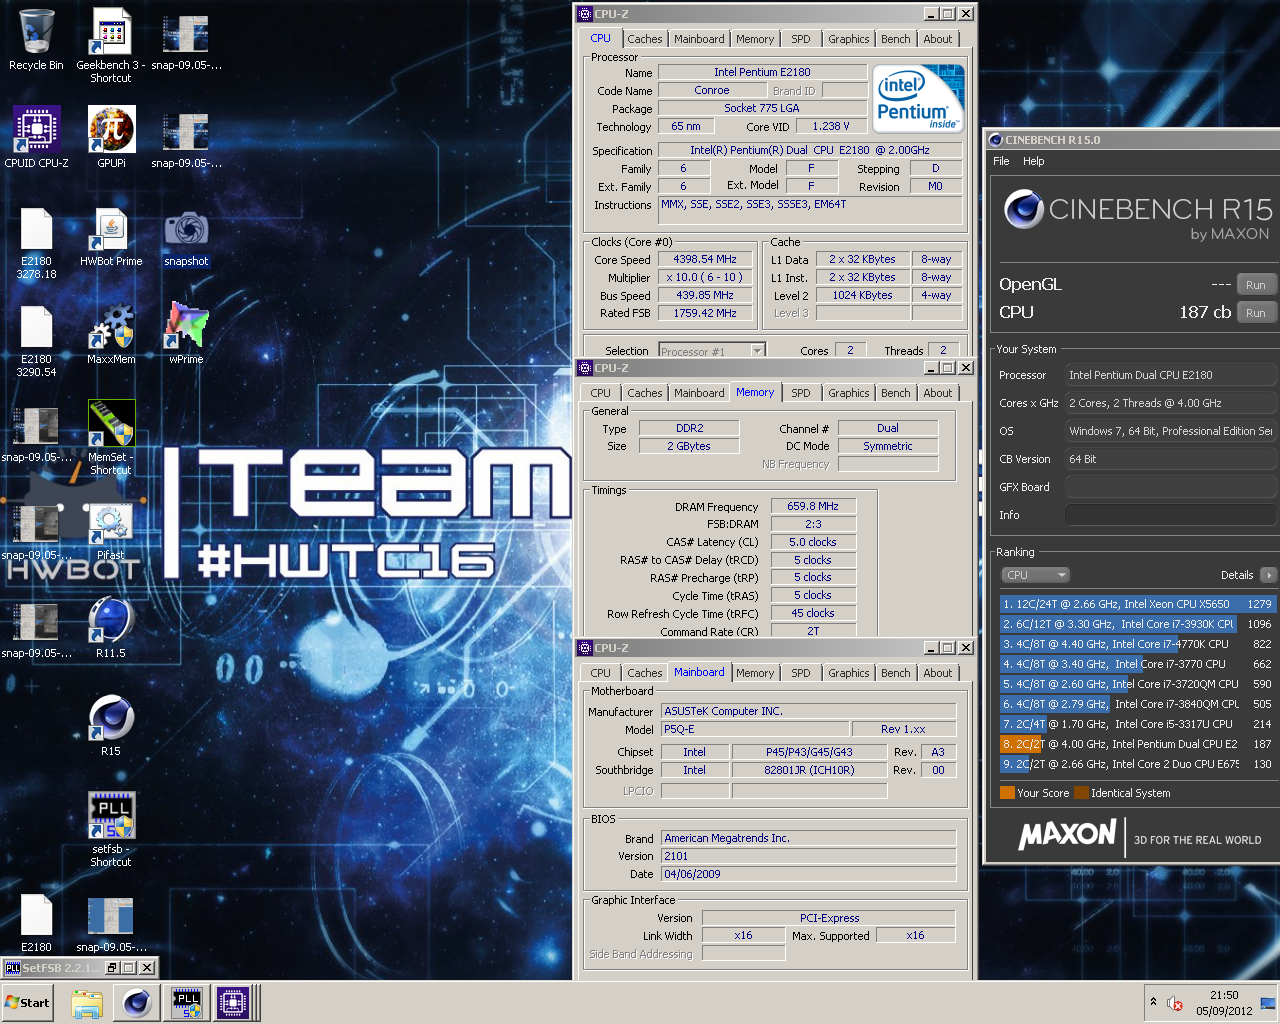Open the MemSet shortcut icon
The width and height of the screenshot is (1280, 1024).
click(x=111, y=438)
